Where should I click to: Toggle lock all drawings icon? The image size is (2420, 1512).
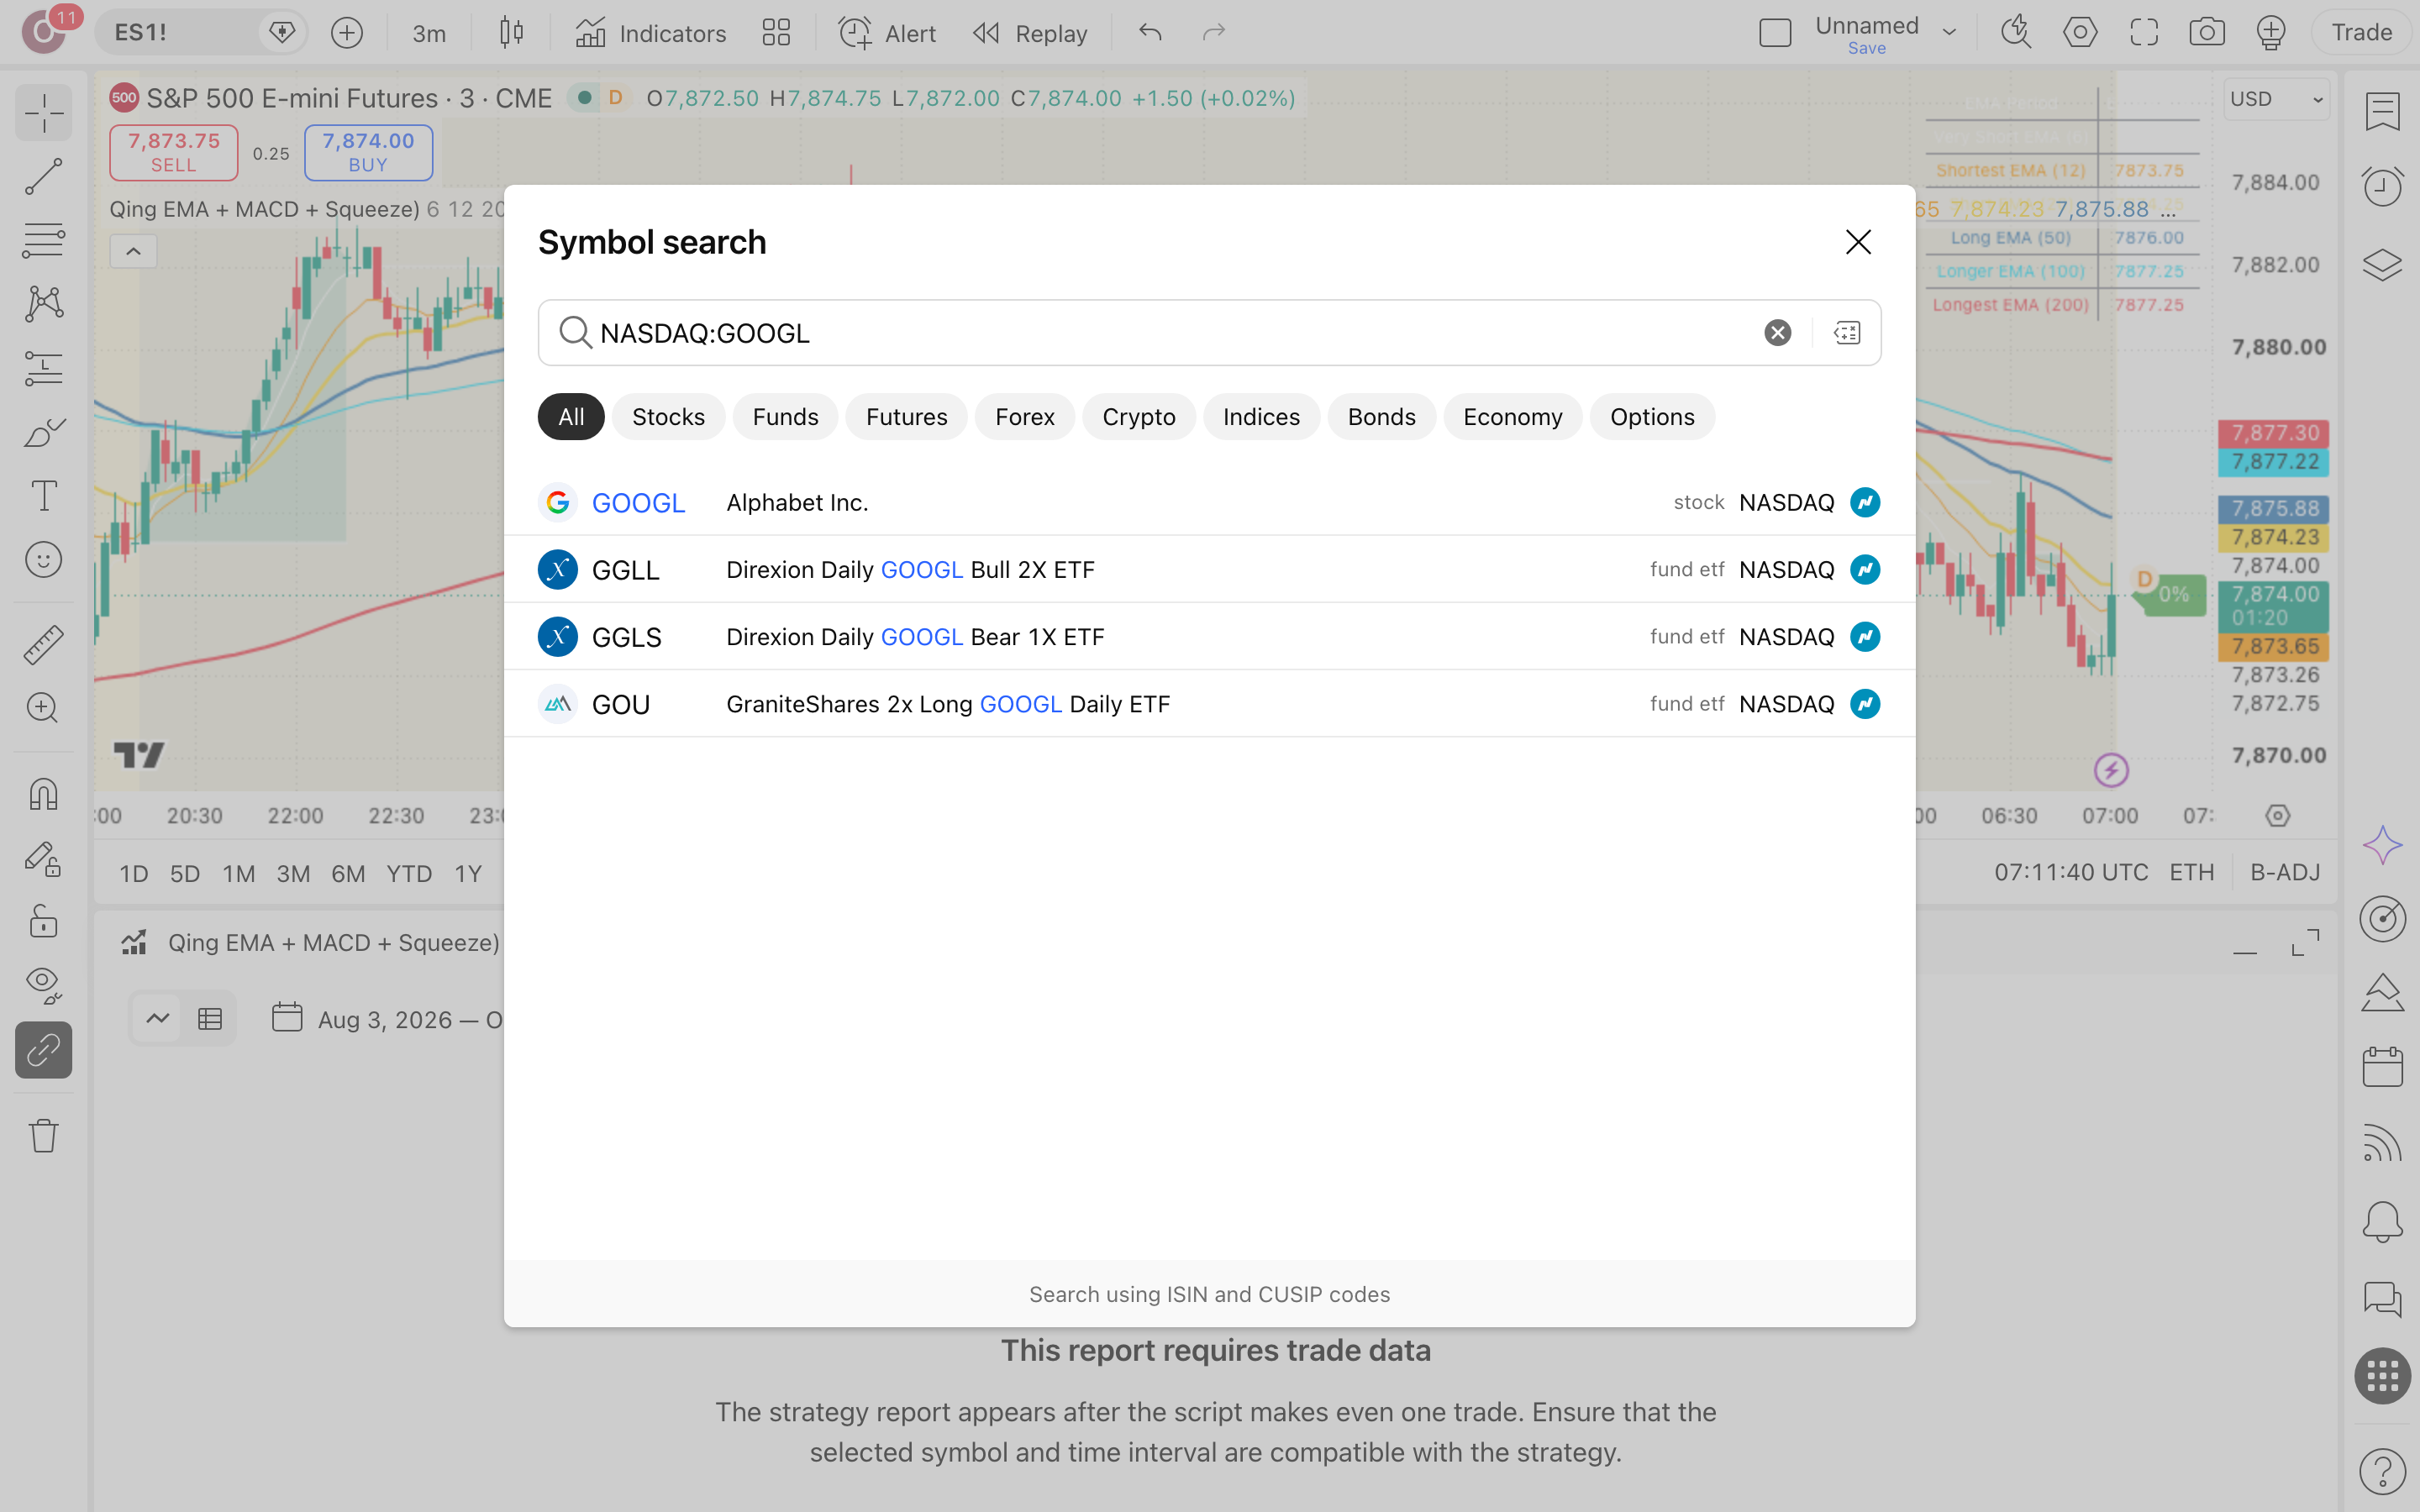(x=43, y=921)
